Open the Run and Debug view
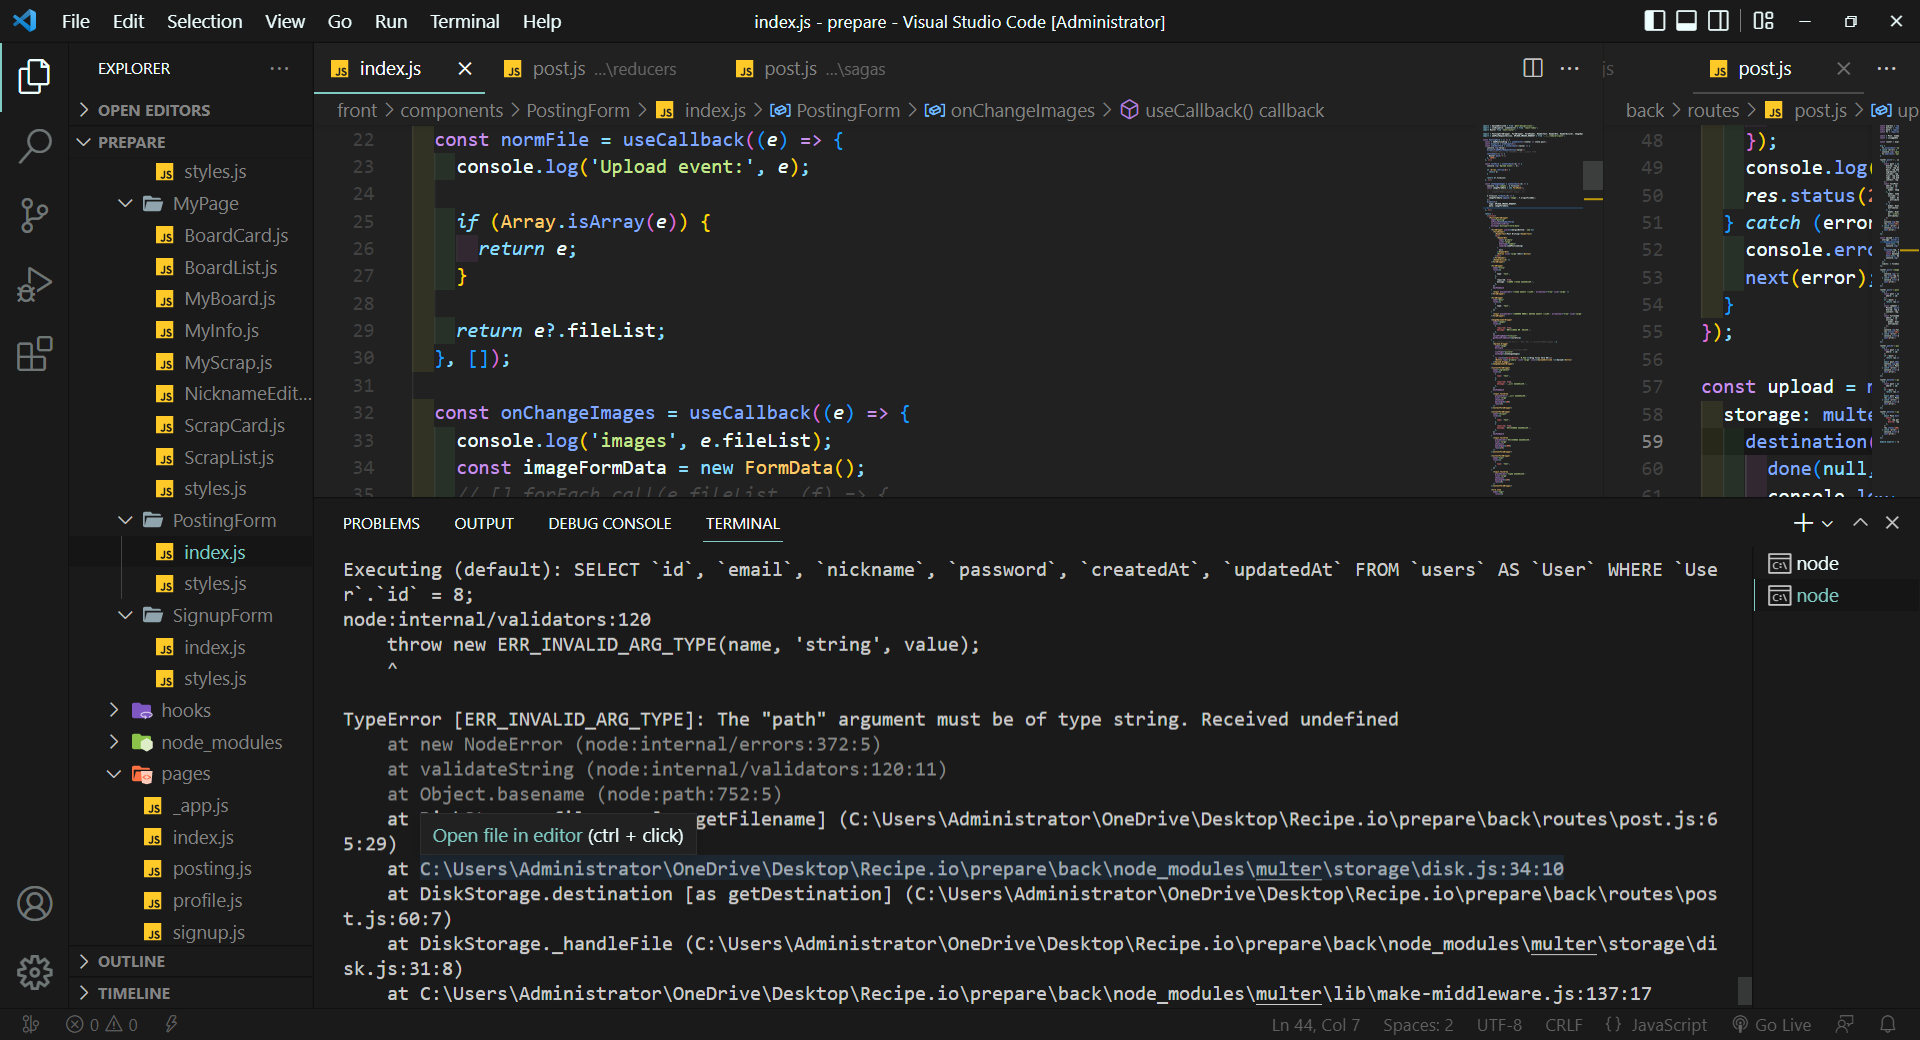Screen dimensions: 1920x1040 point(34,285)
